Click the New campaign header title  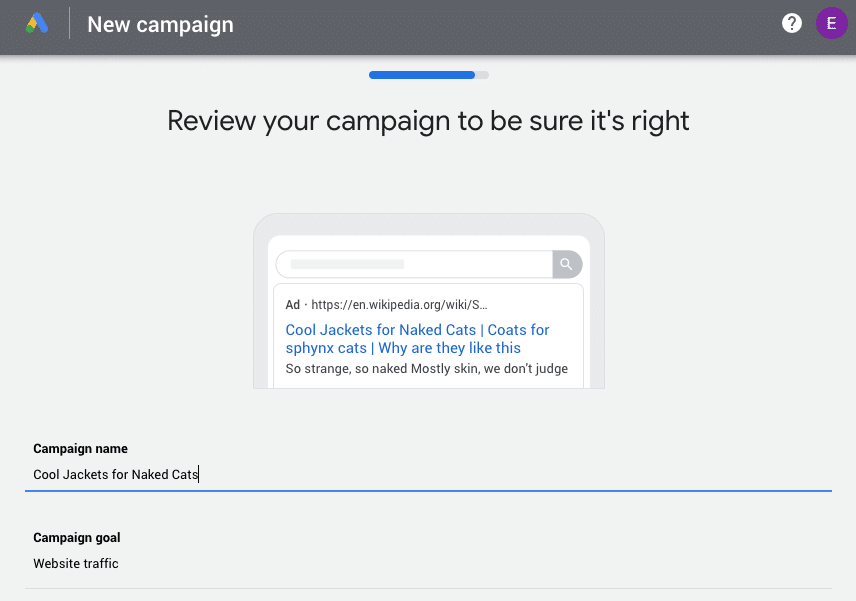coord(160,24)
